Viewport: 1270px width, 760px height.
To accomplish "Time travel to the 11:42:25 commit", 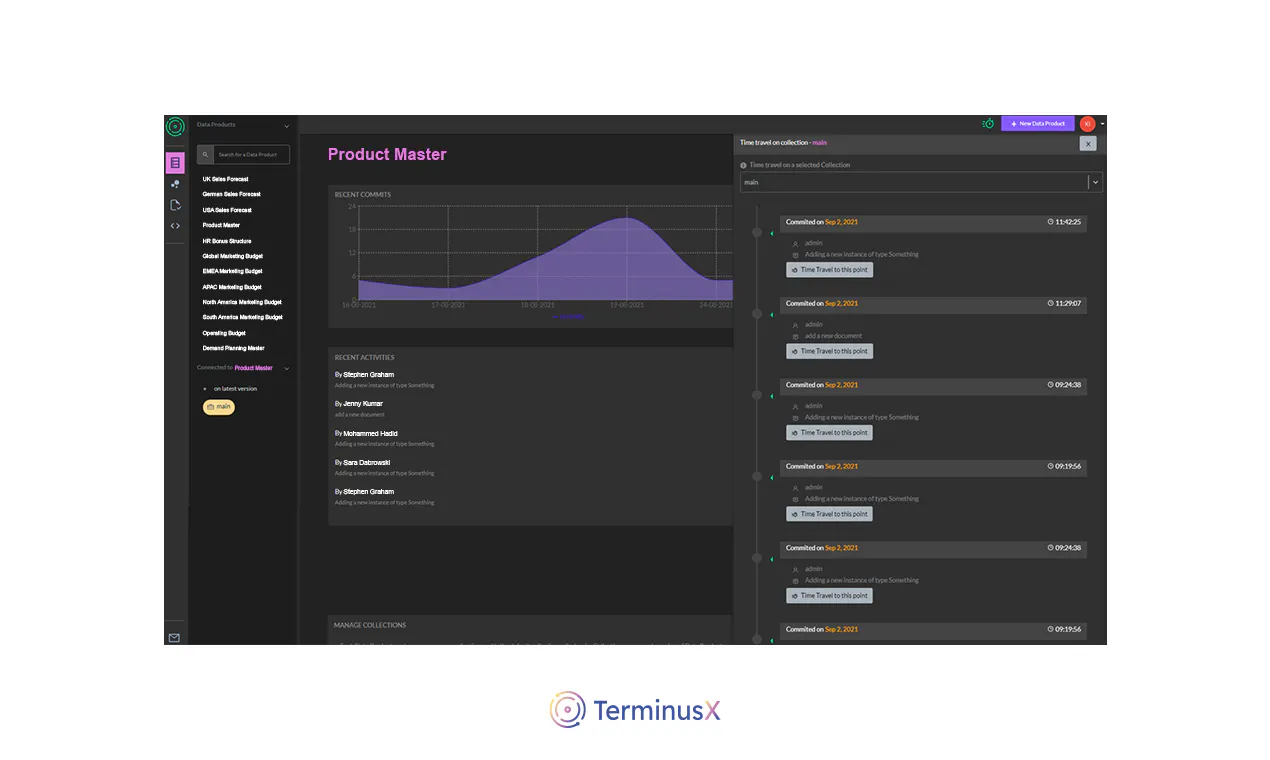I will coord(829,270).
